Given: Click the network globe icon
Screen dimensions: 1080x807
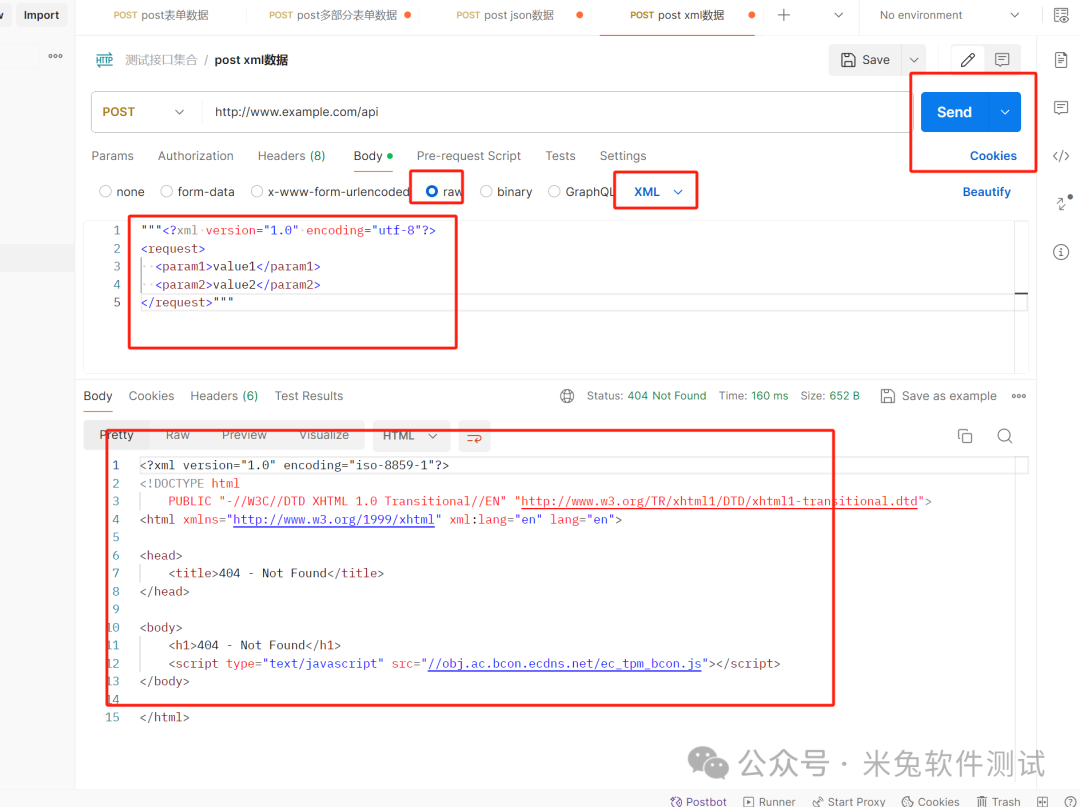Looking at the screenshot, I should [567, 396].
